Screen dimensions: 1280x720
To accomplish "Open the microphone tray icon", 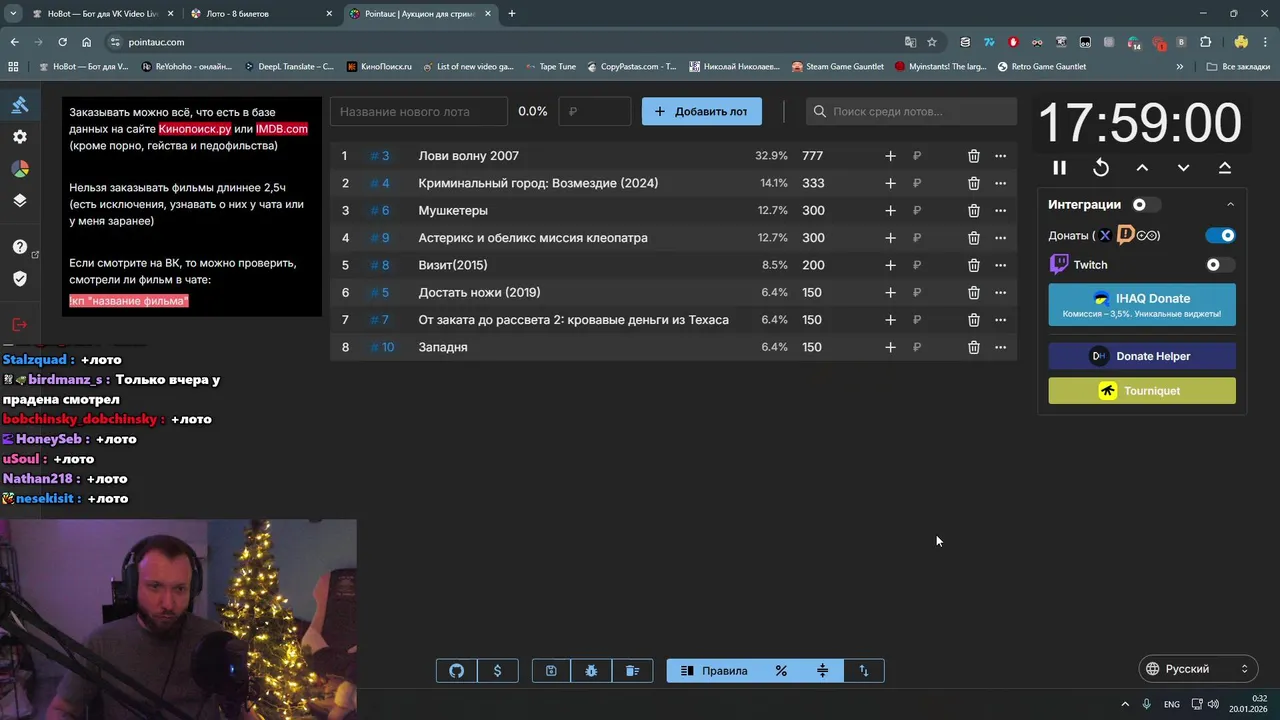I will coord(1147,704).
